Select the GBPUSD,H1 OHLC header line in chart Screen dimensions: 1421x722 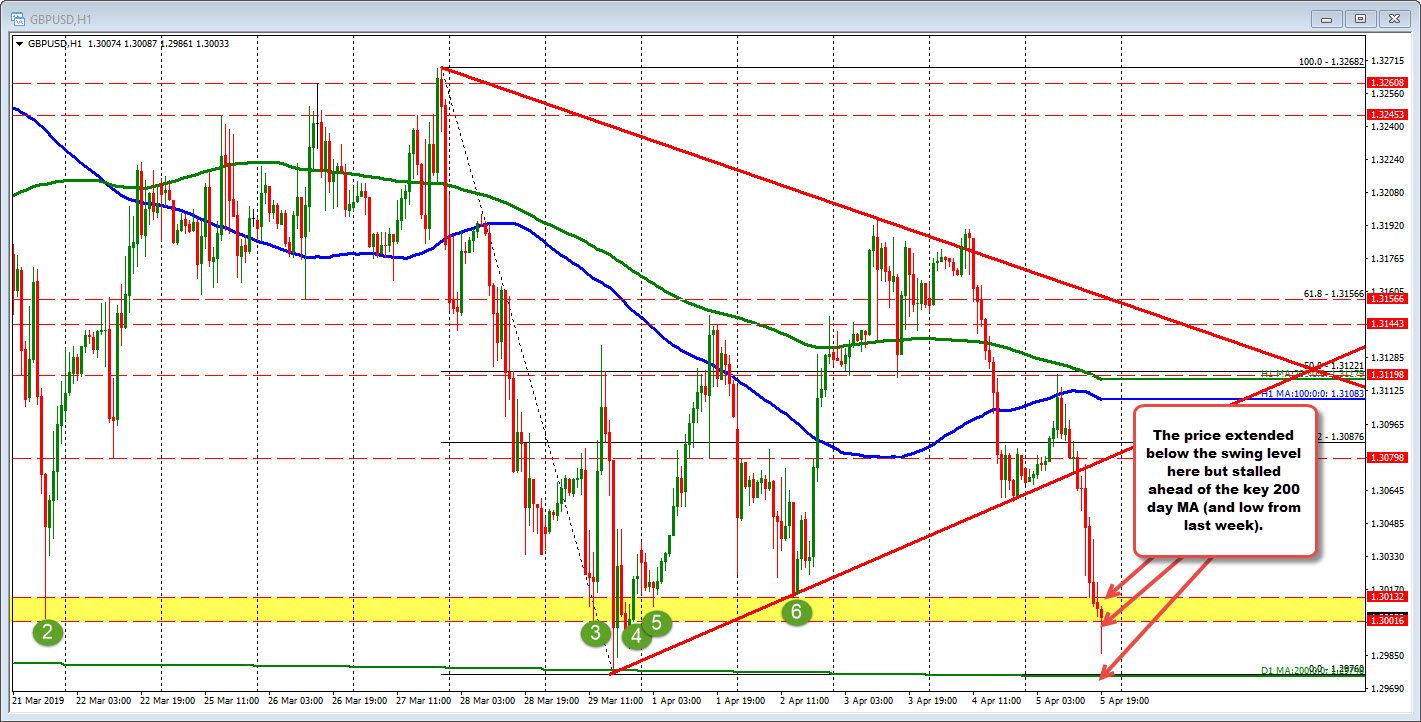126,43
